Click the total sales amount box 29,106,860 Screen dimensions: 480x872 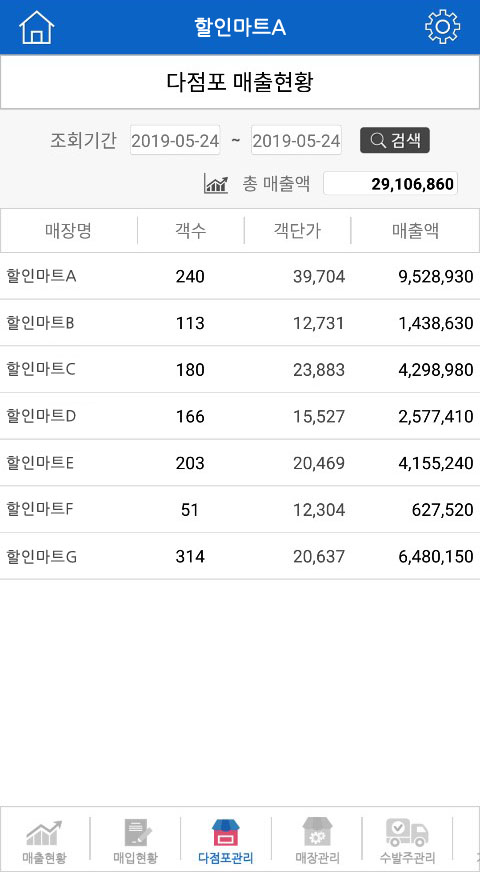tap(390, 184)
